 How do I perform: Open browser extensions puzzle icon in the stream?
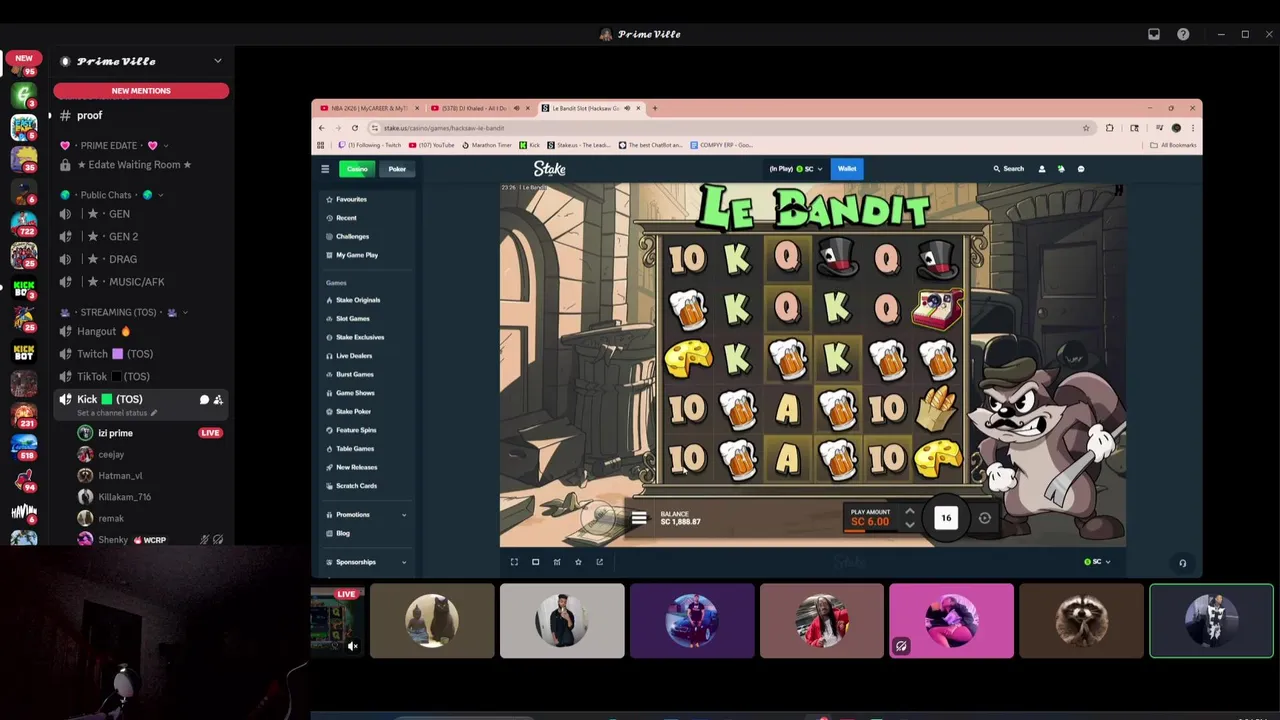[x=1110, y=128]
